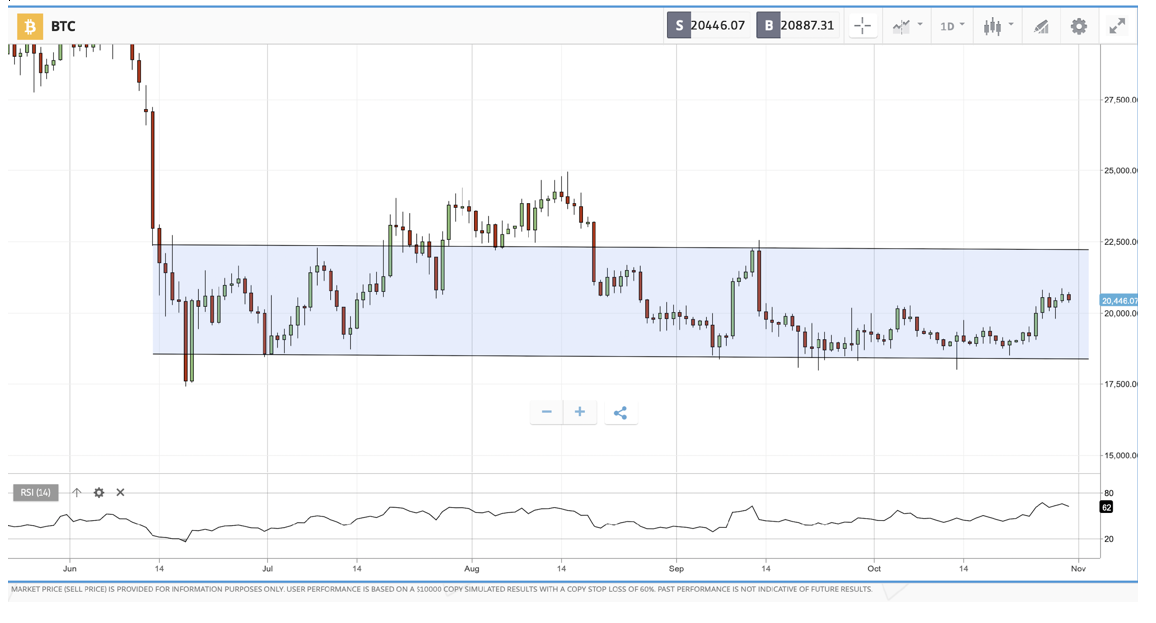1156x623 pixels.
Task: Remove the RSI indicator panel
Action: 120,492
